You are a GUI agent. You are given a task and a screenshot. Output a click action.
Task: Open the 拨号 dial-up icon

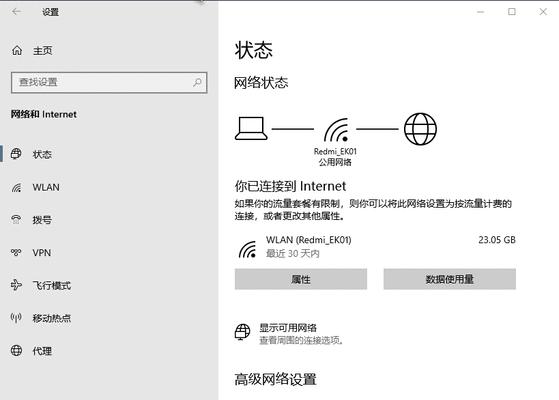pos(16,220)
